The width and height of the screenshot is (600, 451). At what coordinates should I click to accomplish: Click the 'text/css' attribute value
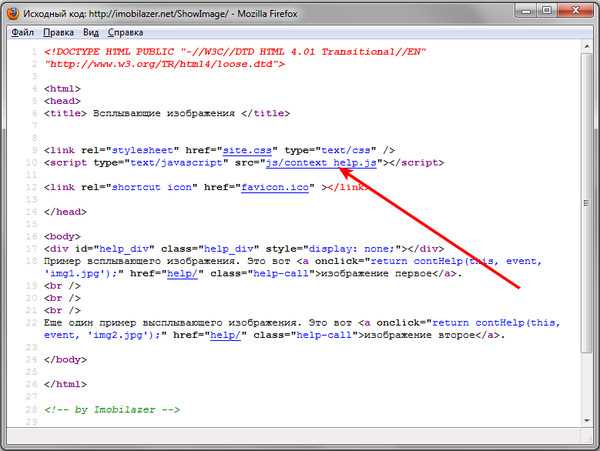(x=346, y=150)
